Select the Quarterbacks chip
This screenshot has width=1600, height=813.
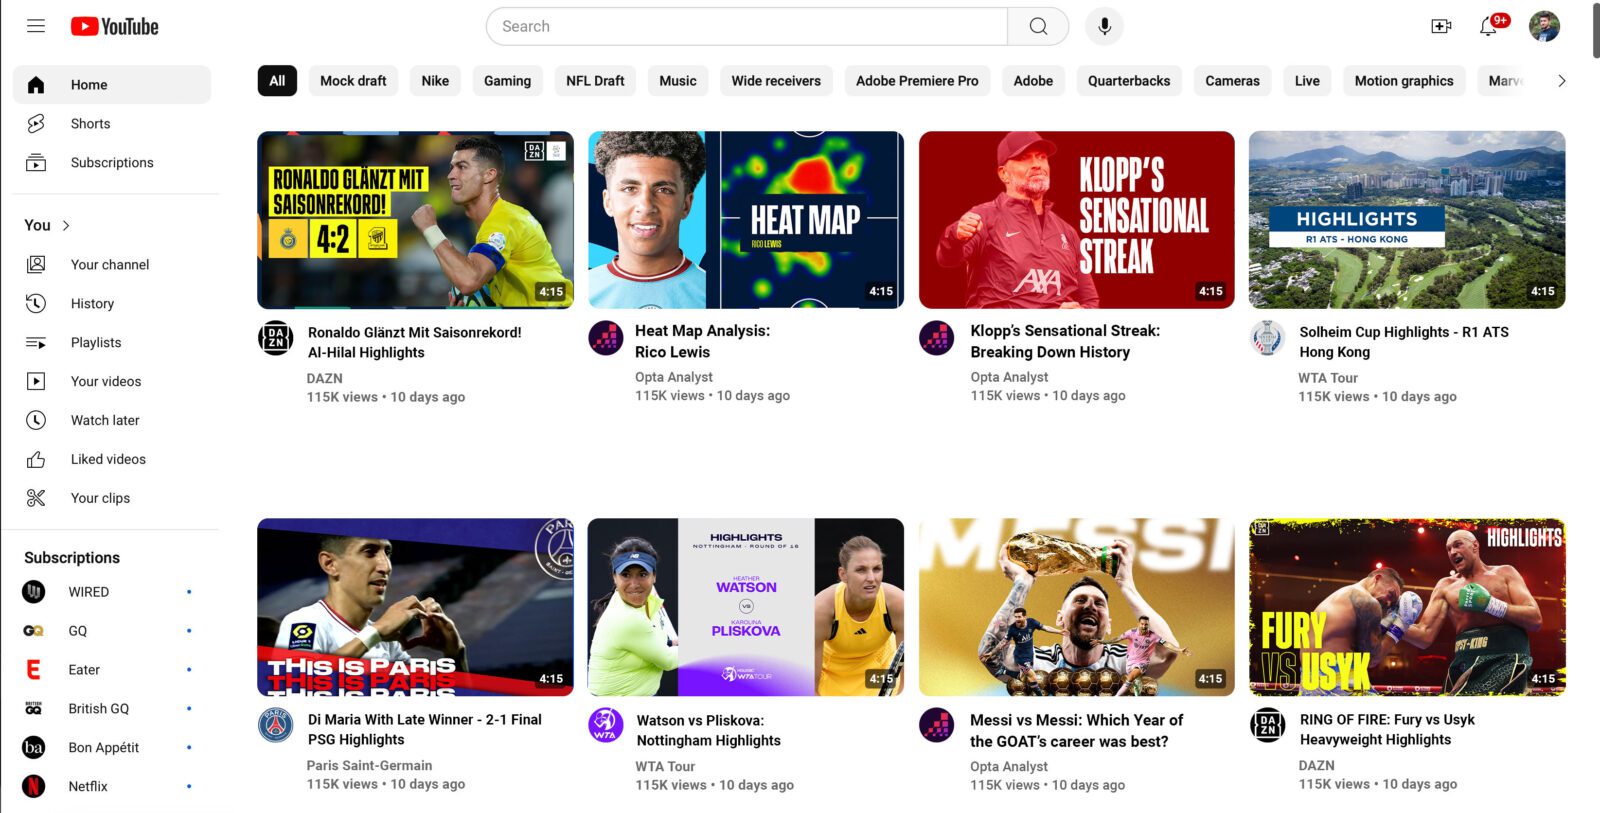tap(1129, 81)
